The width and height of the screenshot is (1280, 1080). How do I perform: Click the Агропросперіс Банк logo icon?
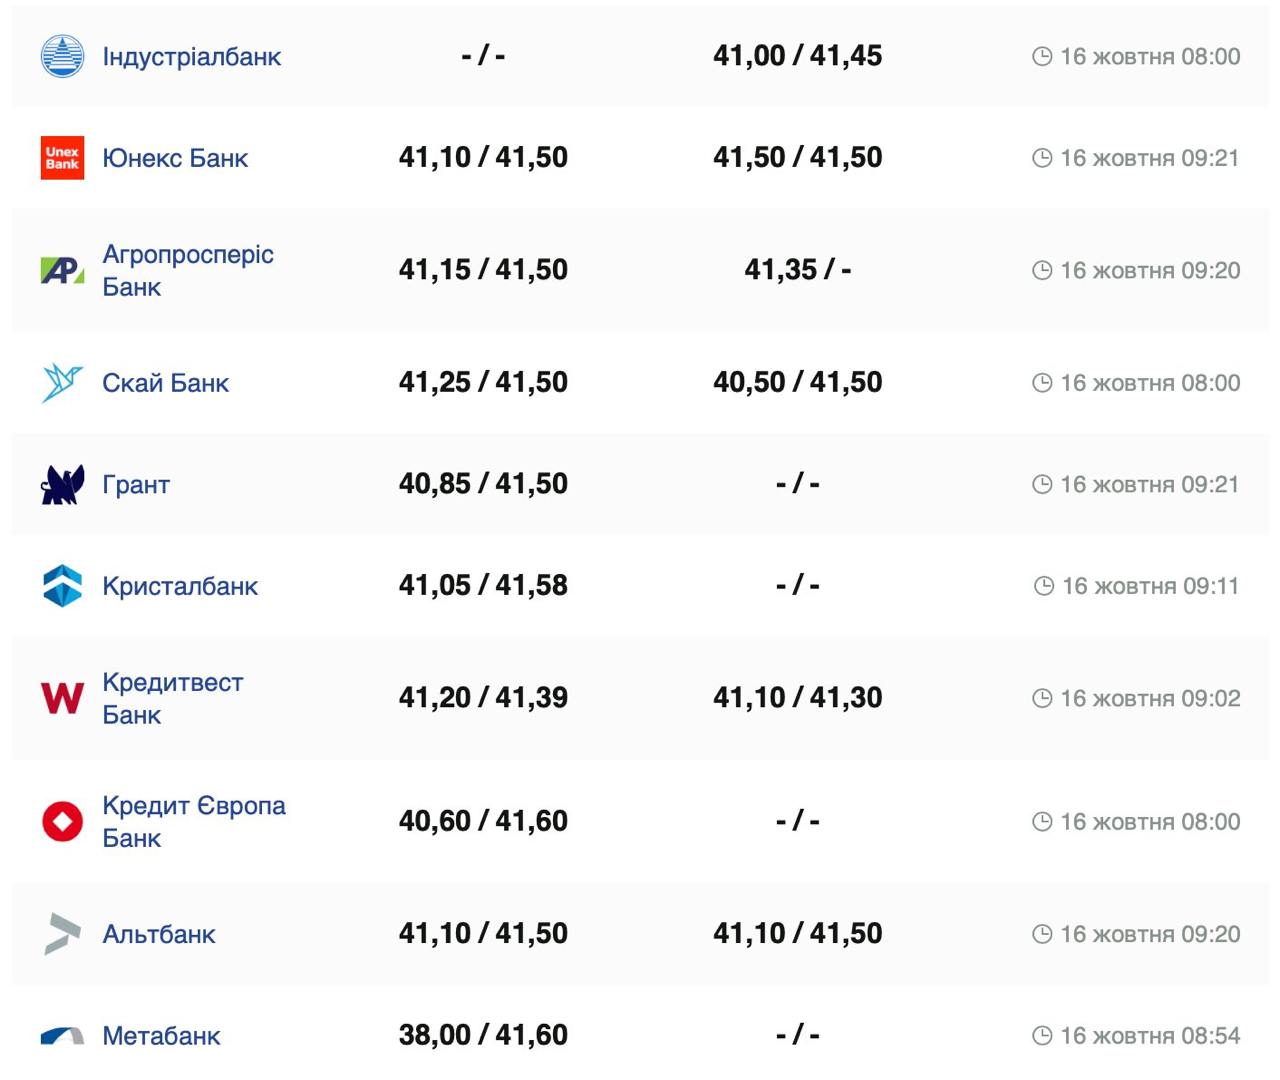(x=62, y=270)
